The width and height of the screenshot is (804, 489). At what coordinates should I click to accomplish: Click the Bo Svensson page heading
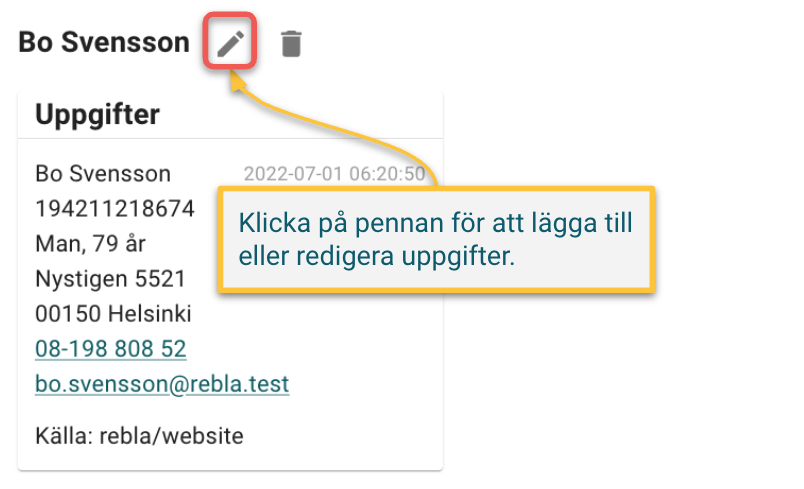pyautogui.click(x=104, y=42)
